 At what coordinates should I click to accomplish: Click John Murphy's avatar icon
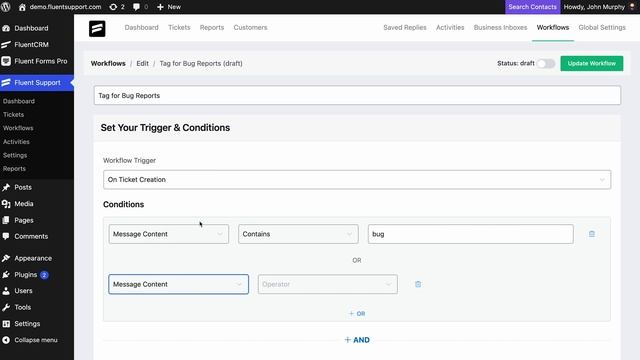click(632, 7)
